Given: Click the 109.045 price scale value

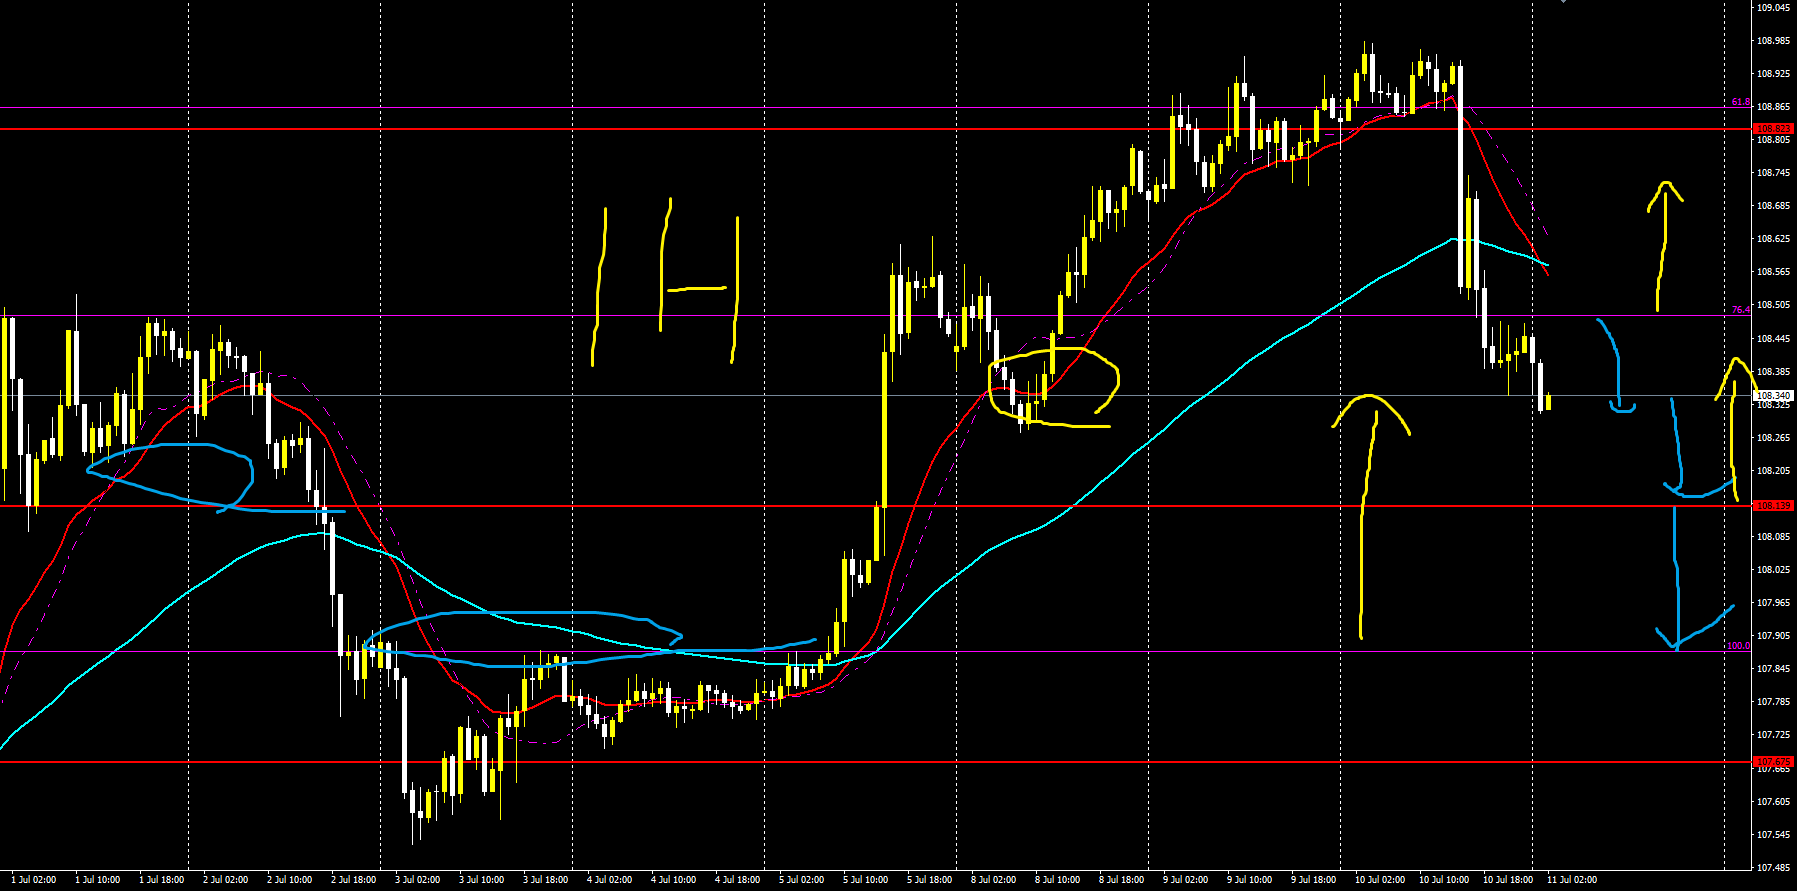Looking at the screenshot, I should pyautogui.click(x=1774, y=8).
